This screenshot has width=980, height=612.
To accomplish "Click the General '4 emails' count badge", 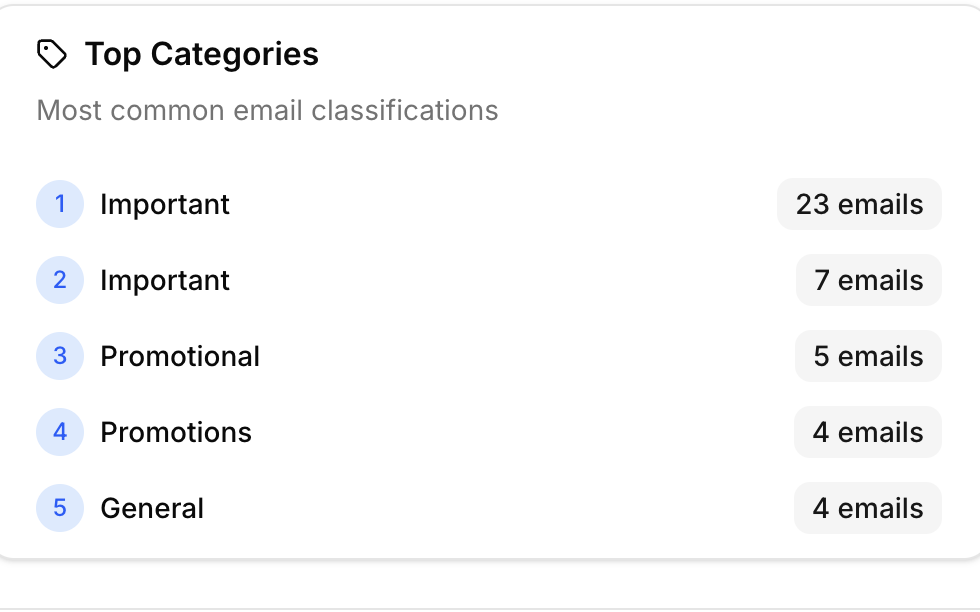I will coord(868,508).
